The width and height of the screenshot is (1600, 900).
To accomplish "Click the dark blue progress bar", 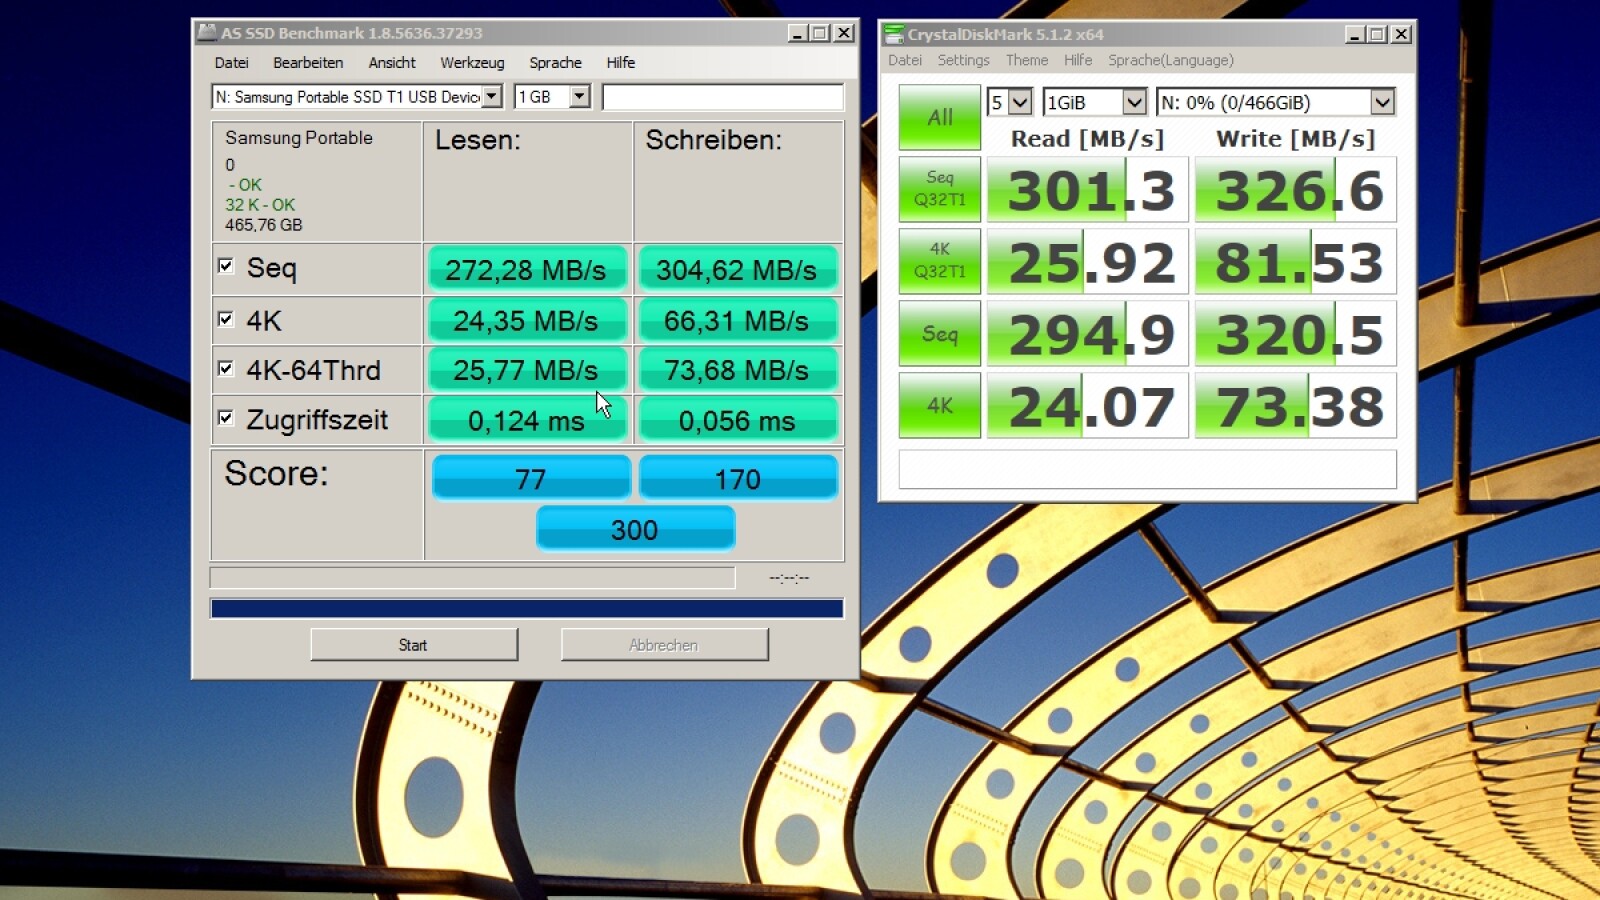I will pos(527,608).
